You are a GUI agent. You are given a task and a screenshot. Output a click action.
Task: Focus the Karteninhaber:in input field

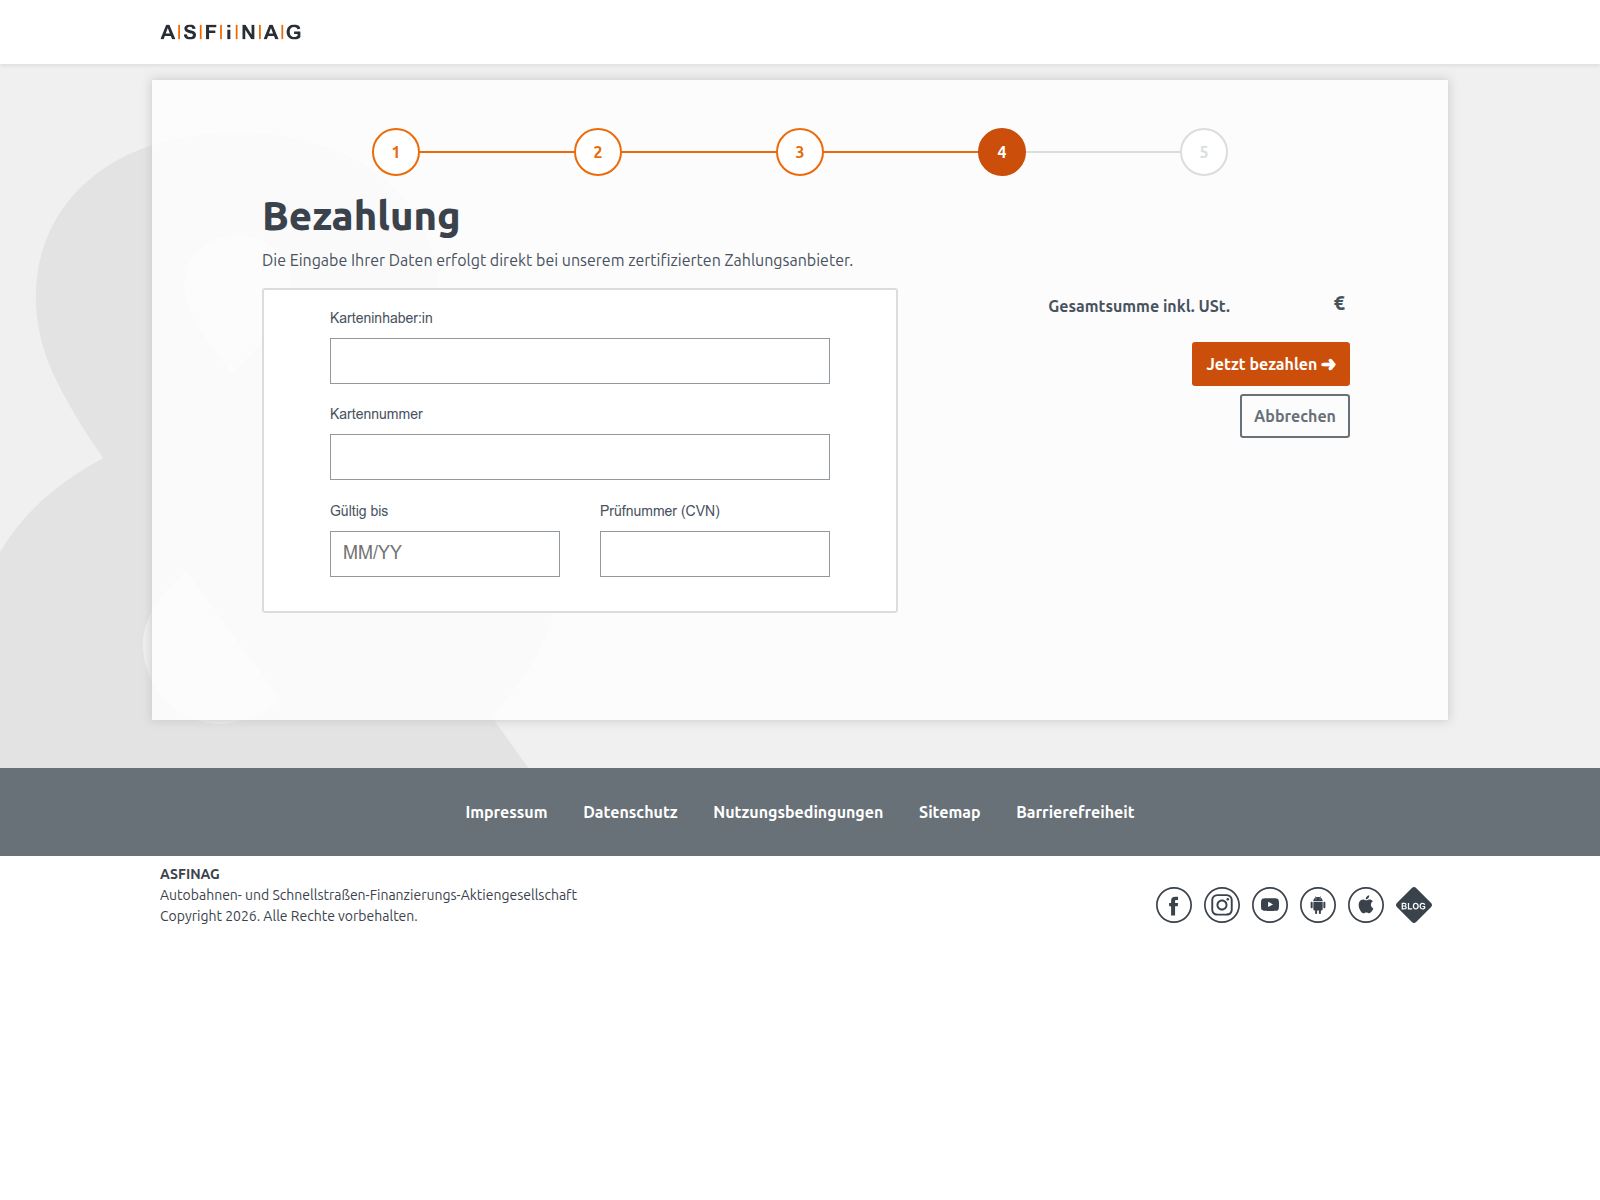pyautogui.click(x=580, y=361)
